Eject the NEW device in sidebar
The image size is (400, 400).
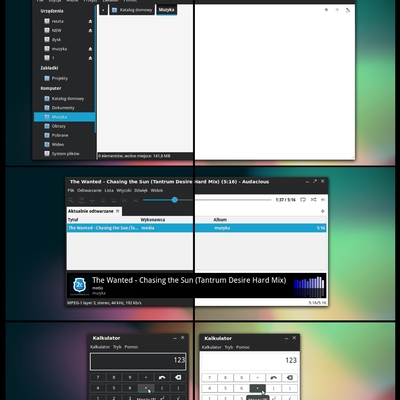[90, 31]
